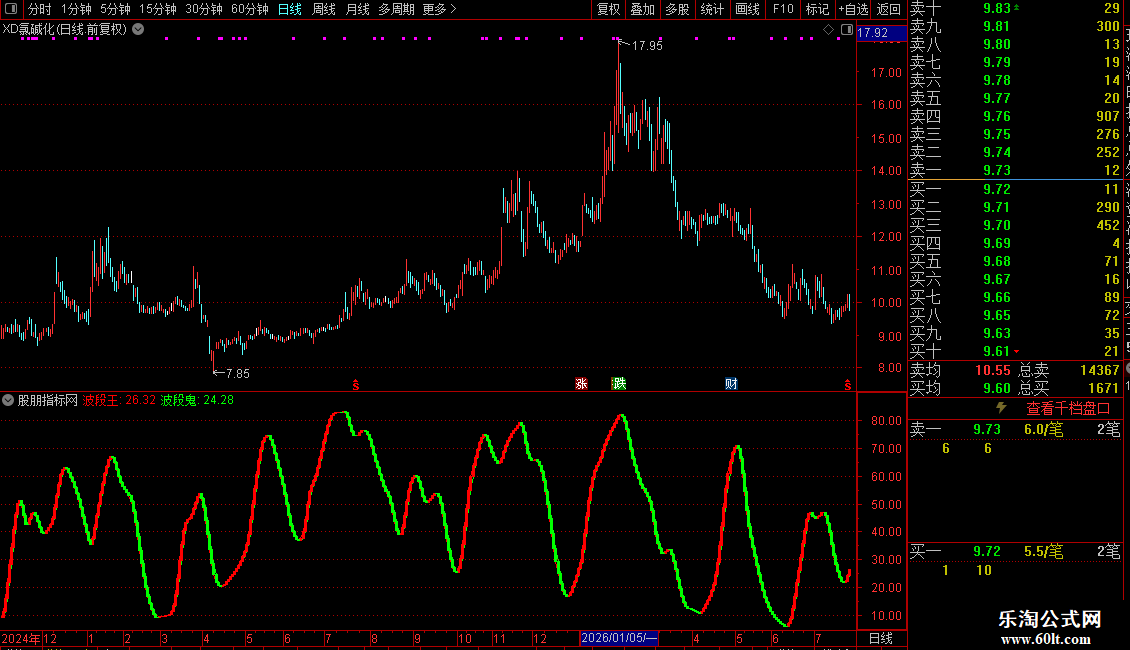Click the 卖均 10.55 average value

click(x=992, y=370)
